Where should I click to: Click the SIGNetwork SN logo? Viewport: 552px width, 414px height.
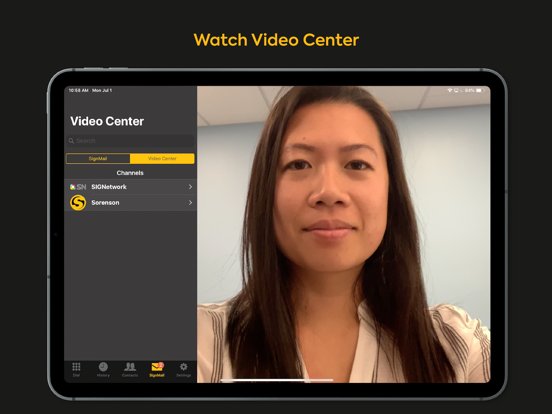78,187
